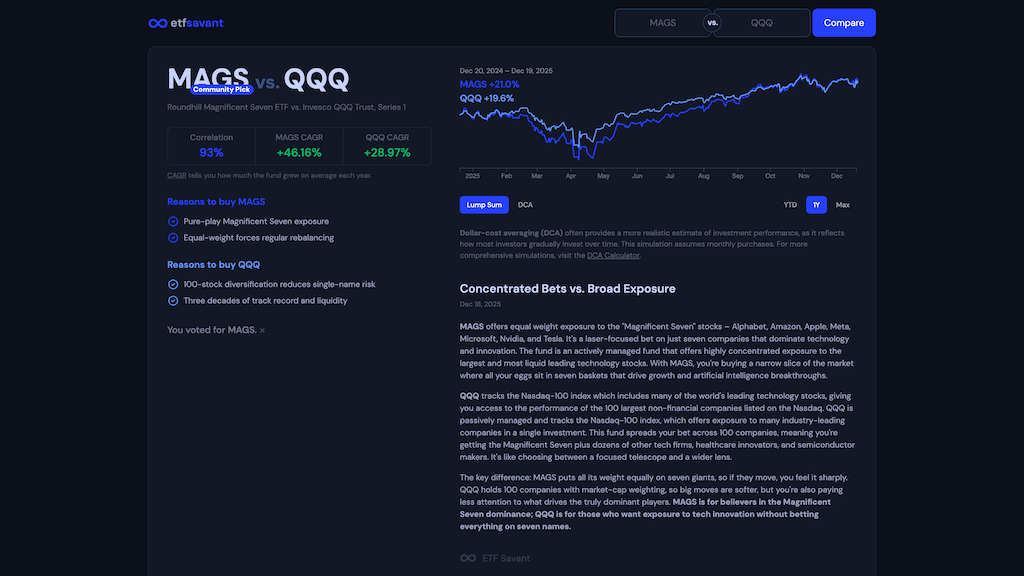Dismiss the 'You voted for MAGS' note

tap(261, 329)
